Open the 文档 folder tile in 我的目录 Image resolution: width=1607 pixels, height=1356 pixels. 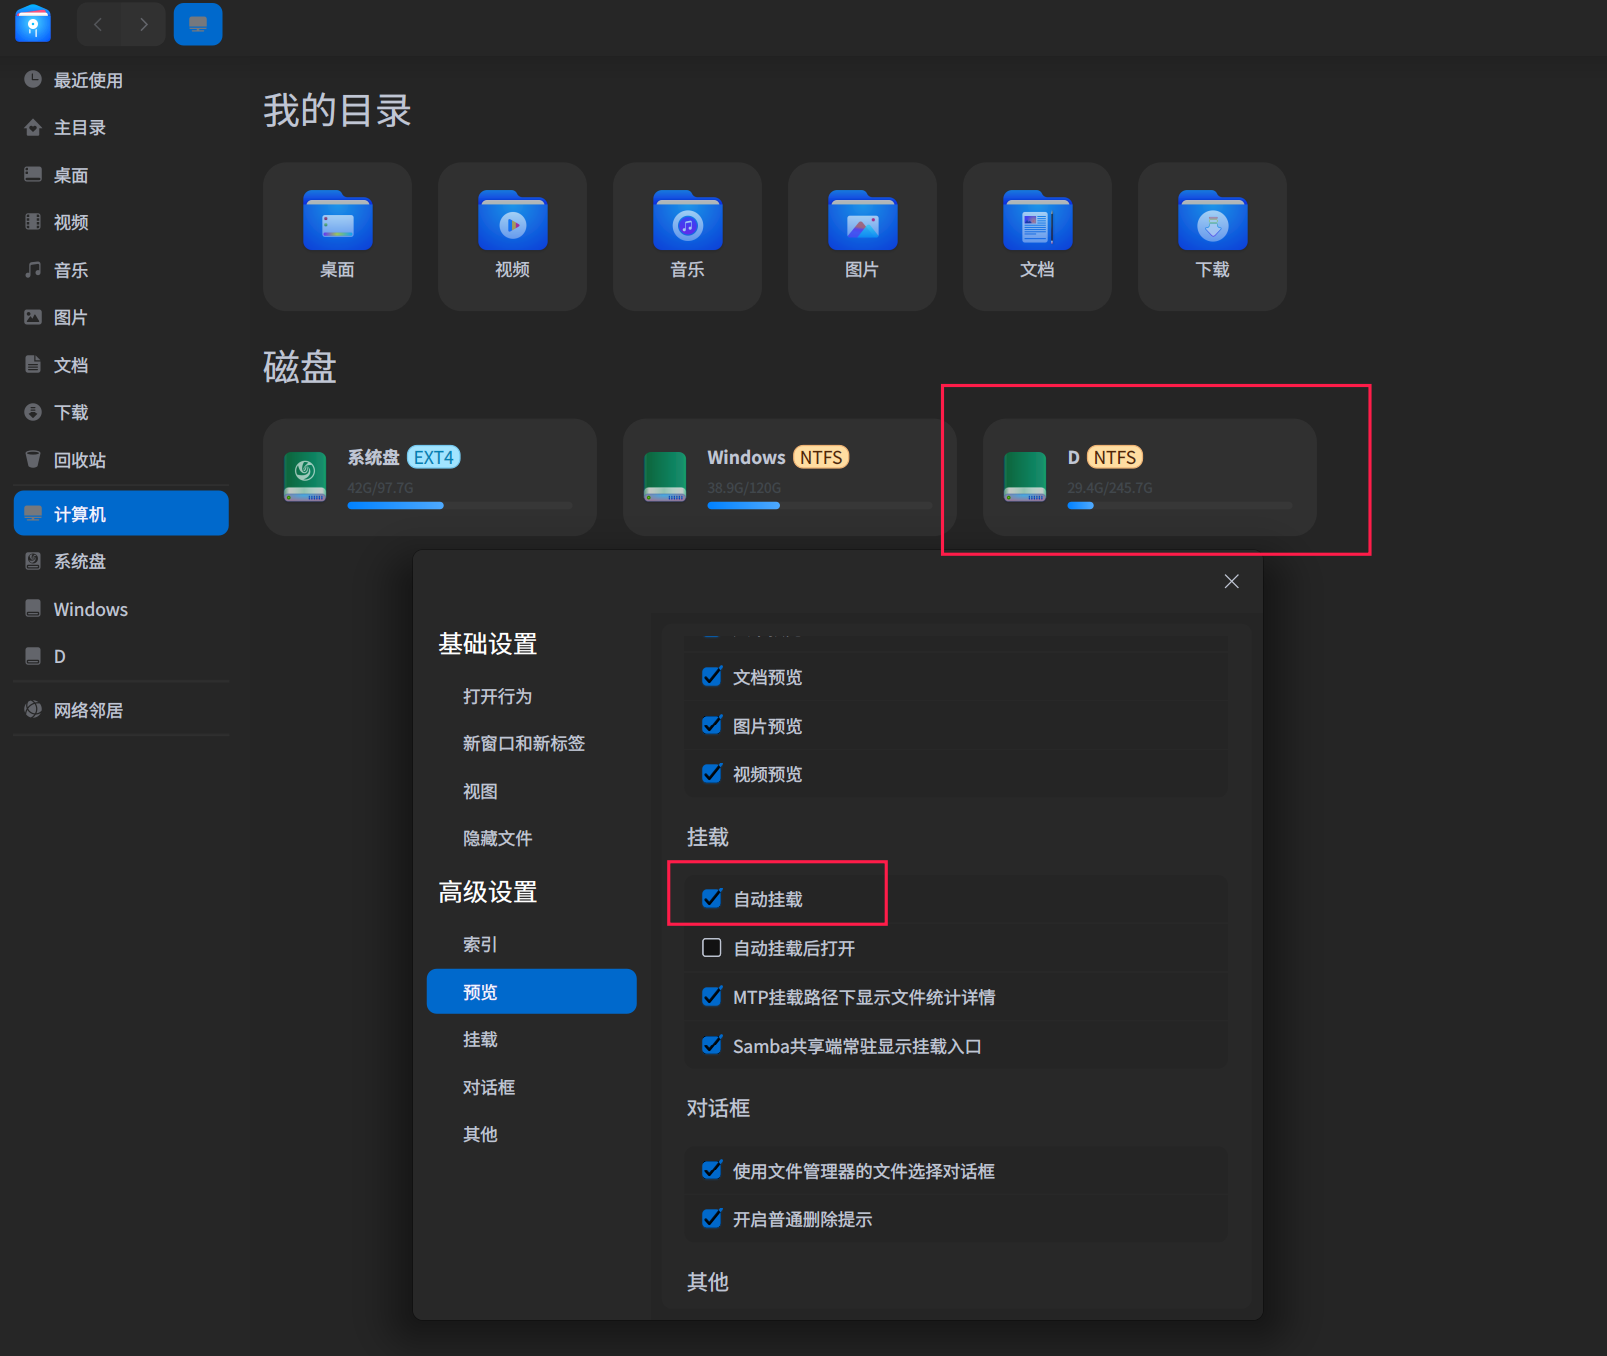pos(1037,236)
